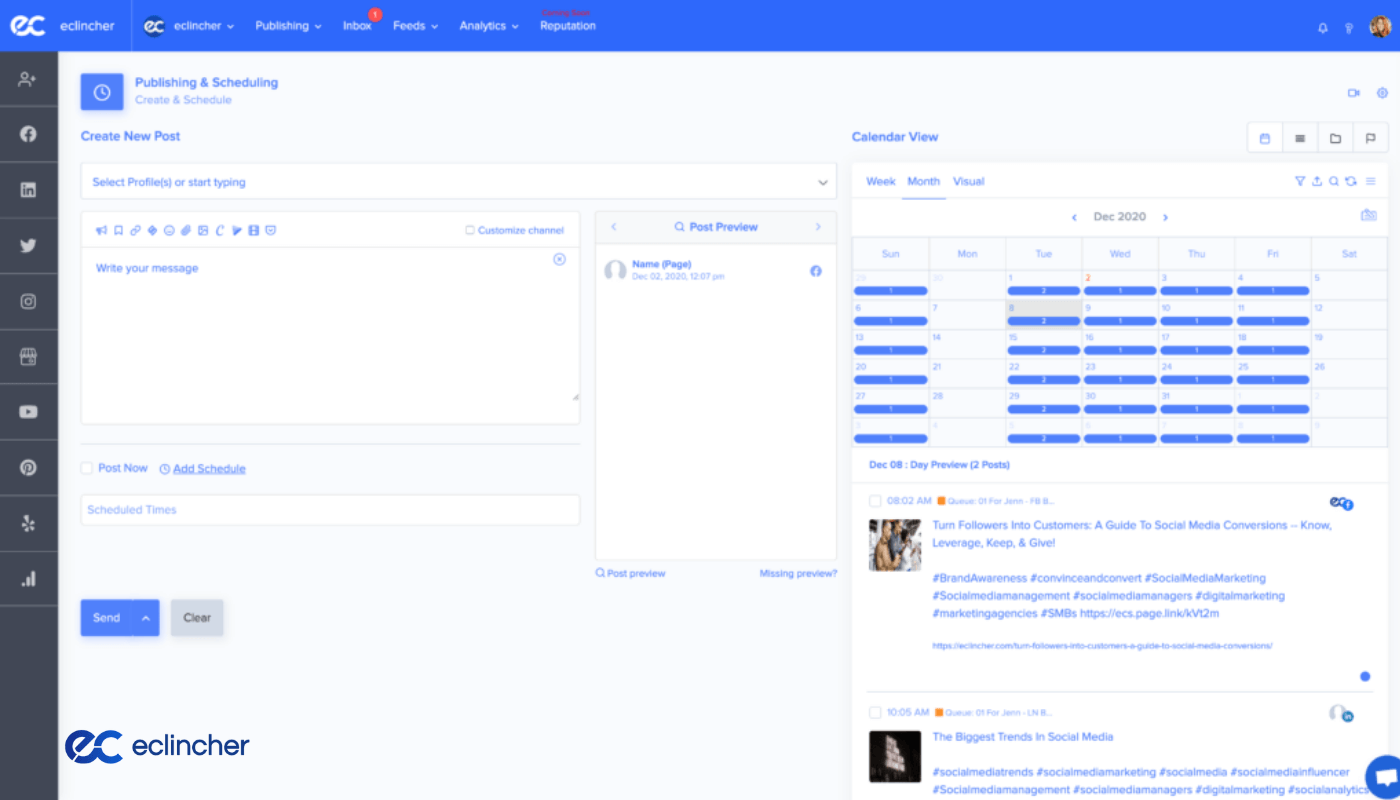Enable the Customize channel checkbox

coord(470,230)
